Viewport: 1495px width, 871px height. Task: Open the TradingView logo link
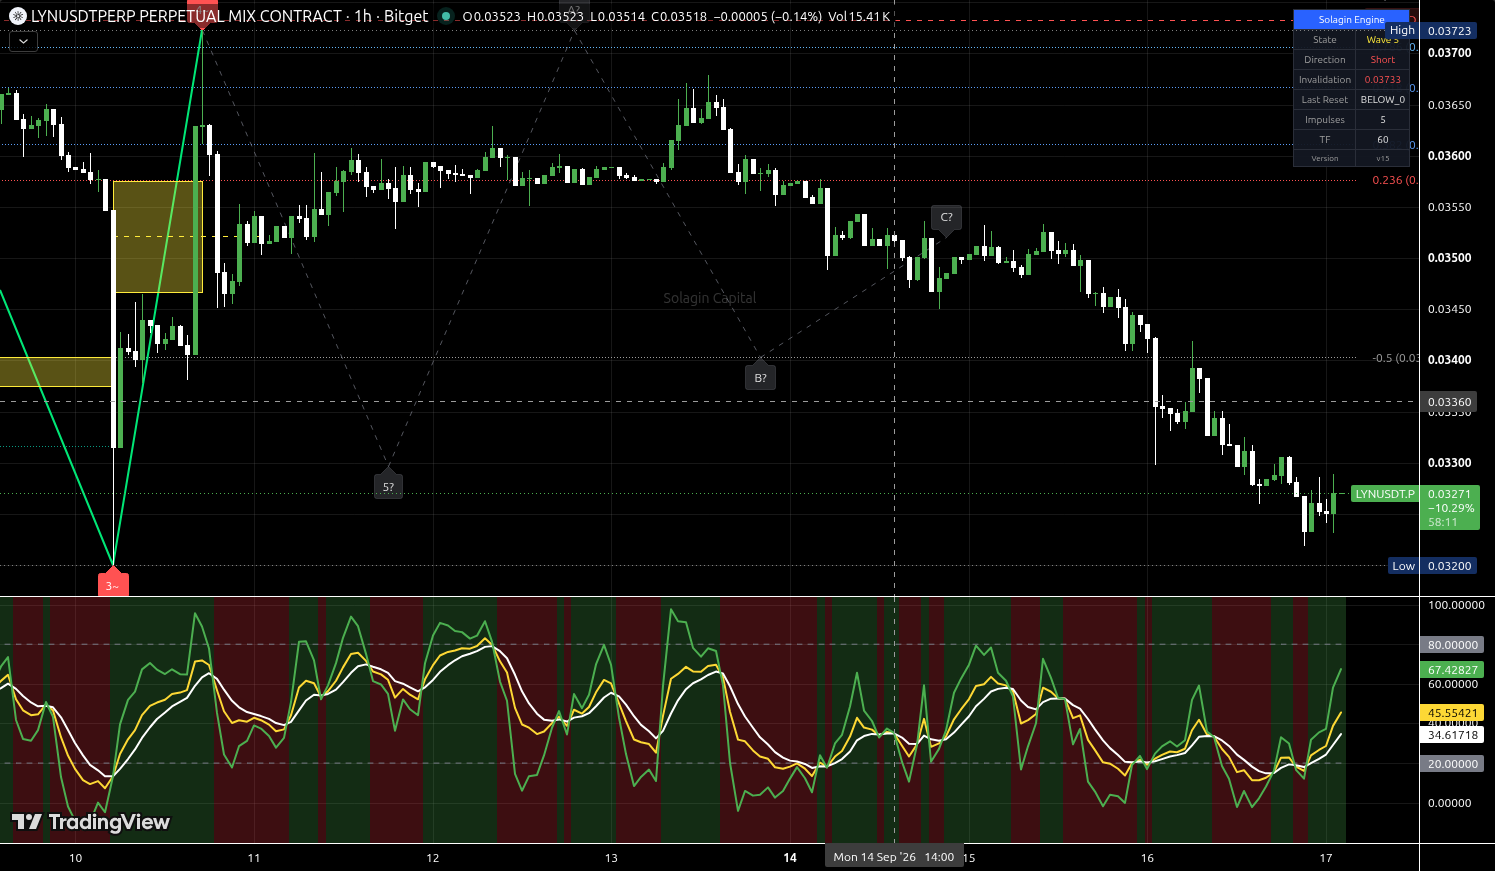91,822
